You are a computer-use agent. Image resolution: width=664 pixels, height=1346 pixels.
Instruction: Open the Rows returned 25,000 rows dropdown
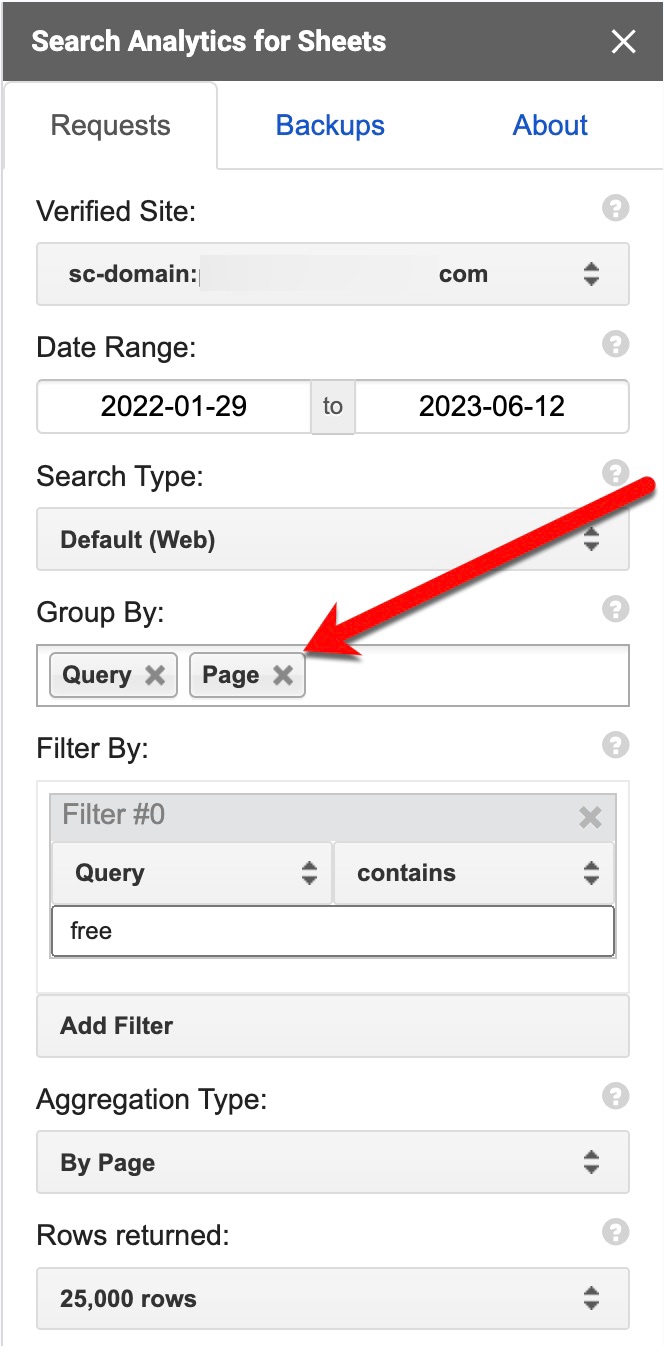point(332,1299)
